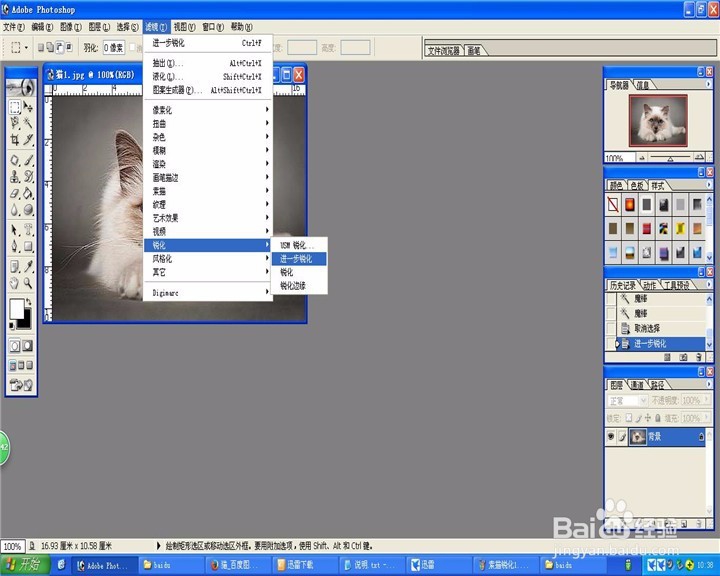This screenshot has height=576, width=720.
Task: Select the Notes tool
Action: (x=15, y=266)
